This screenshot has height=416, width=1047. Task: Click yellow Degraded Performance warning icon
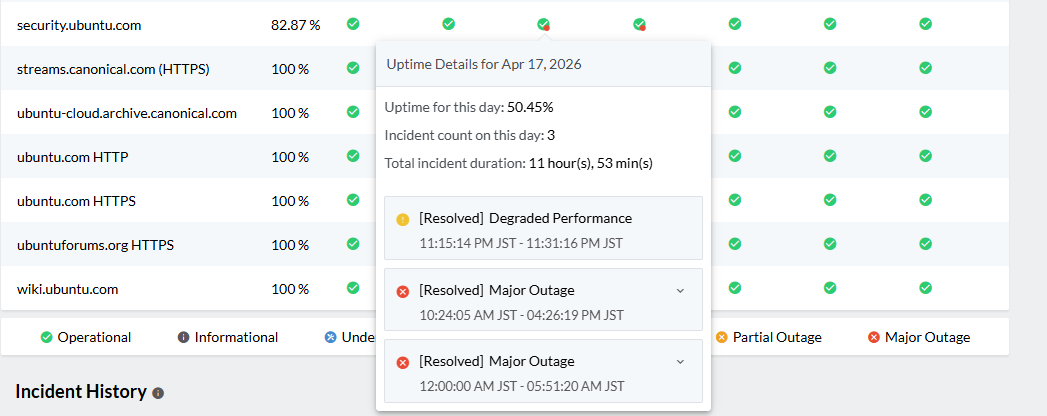403,219
